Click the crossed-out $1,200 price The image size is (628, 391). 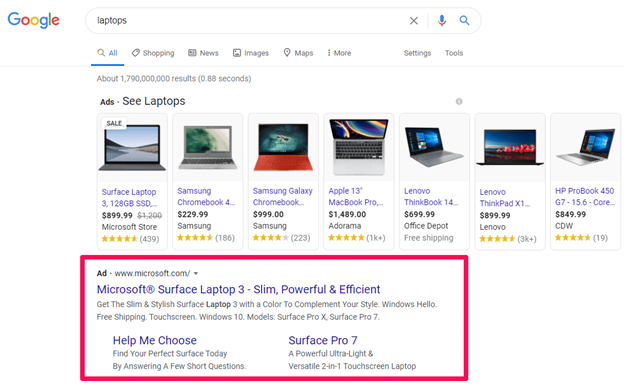pyautogui.click(x=149, y=216)
